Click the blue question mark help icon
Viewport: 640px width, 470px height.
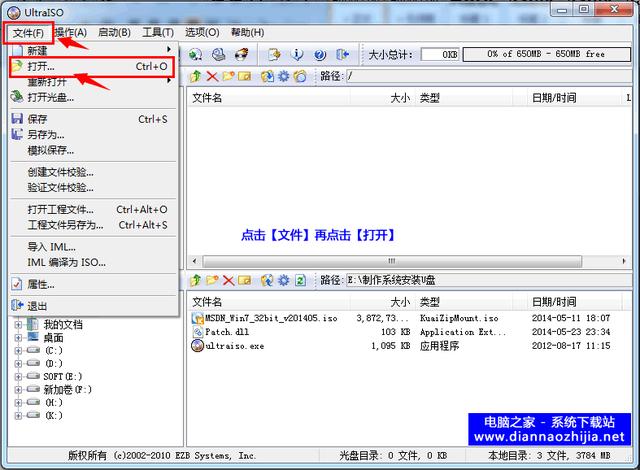(320, 54)
